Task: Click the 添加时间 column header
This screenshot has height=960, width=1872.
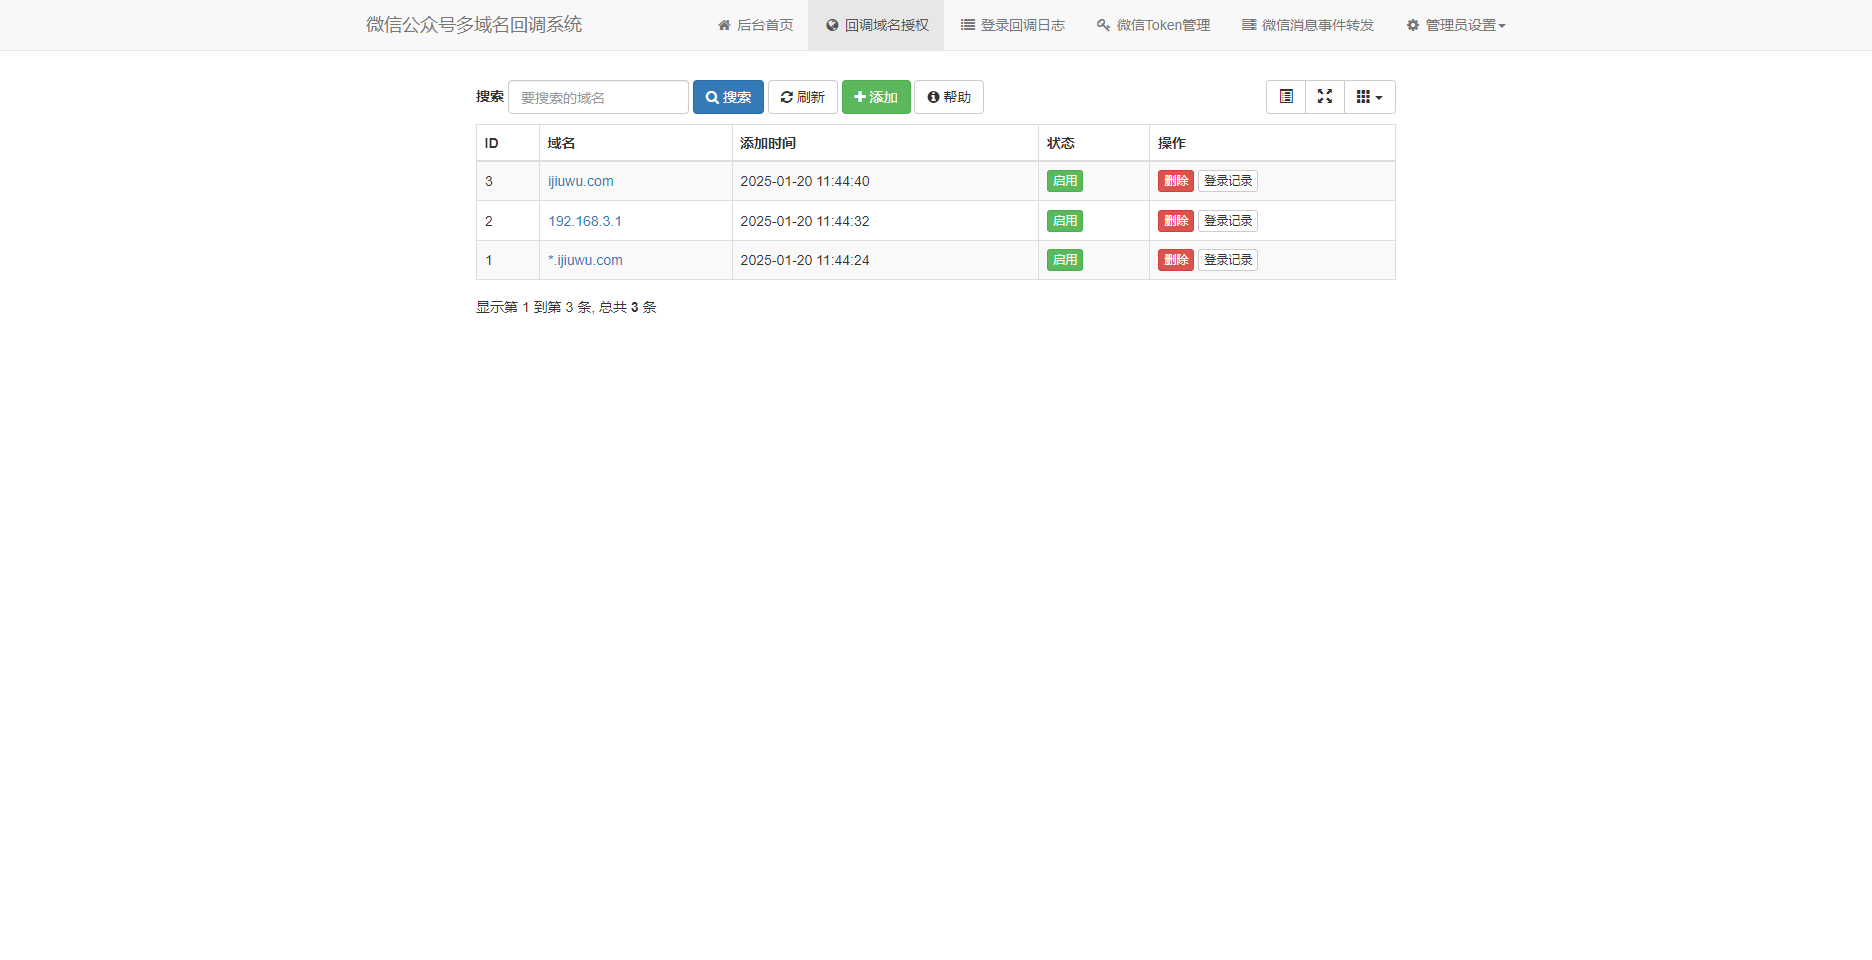Action: click(885, 143)
